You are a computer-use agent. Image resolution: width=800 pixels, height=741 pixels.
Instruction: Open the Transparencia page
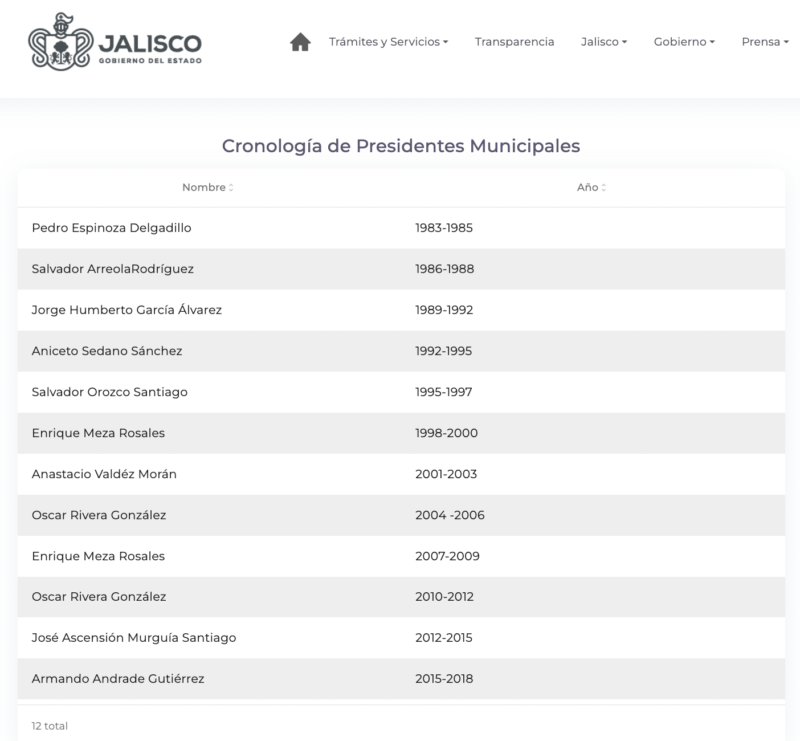(514, 42)
